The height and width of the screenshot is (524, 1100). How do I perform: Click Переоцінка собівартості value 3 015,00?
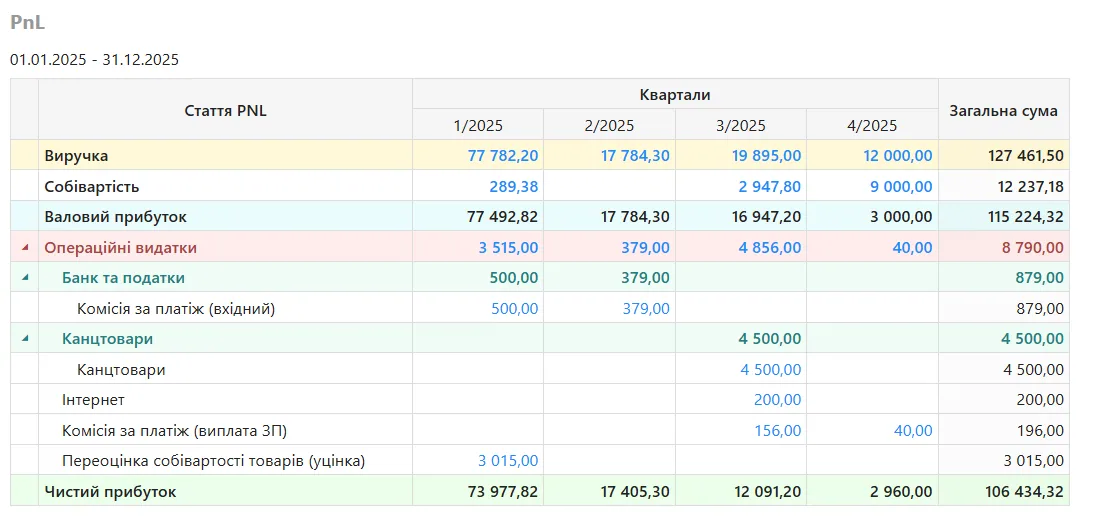click(x=508, y=461)
